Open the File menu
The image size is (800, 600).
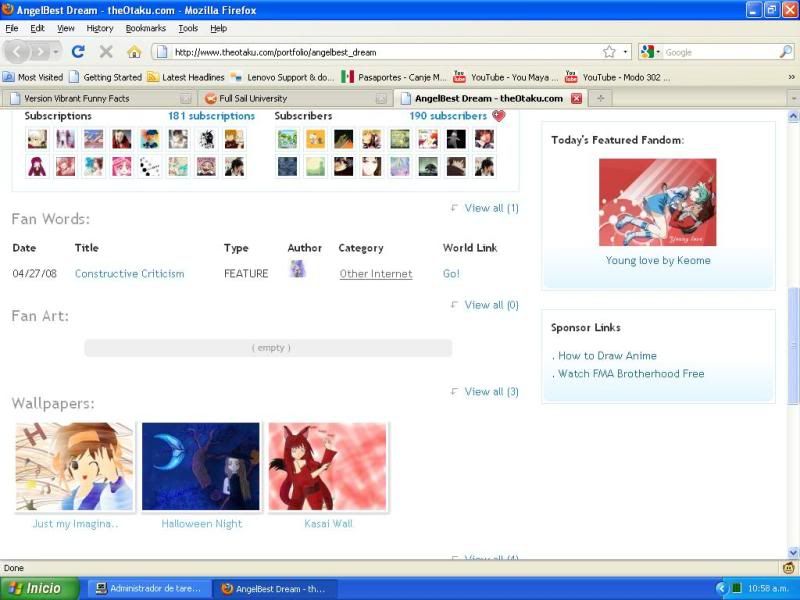pos(12,28)
